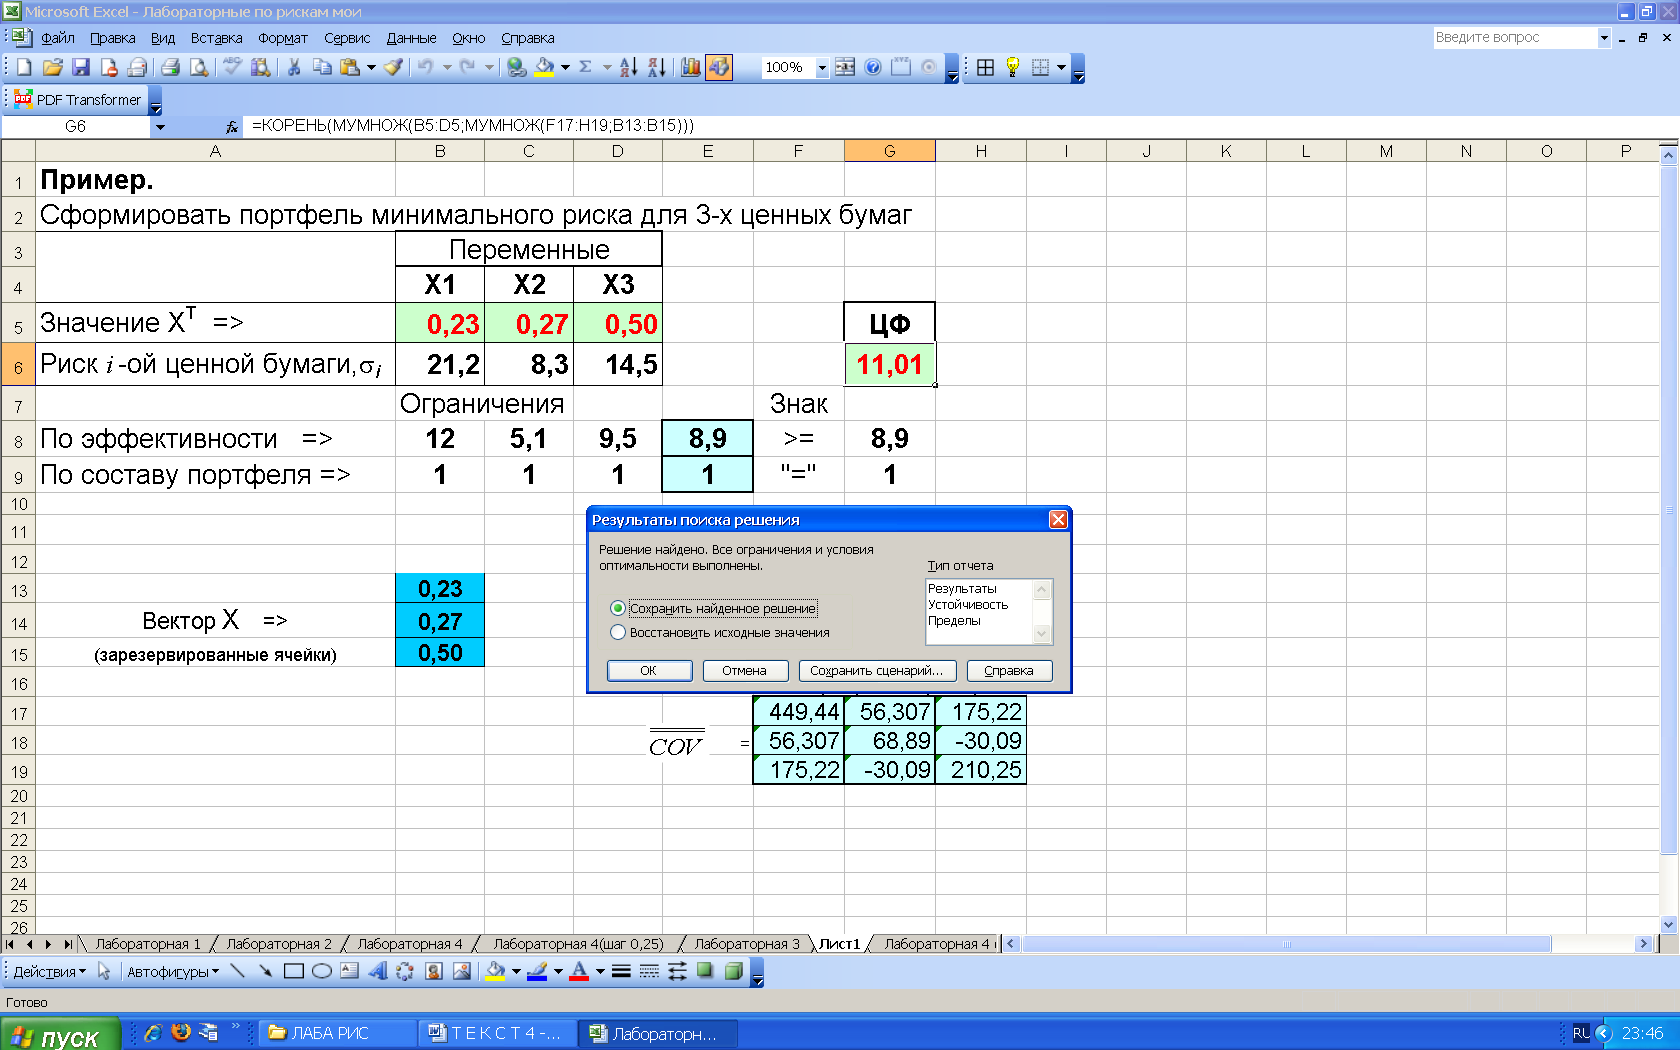Click the Справка button in the dialog
Screen dimensions: 1680x1050
(1009, 671)
